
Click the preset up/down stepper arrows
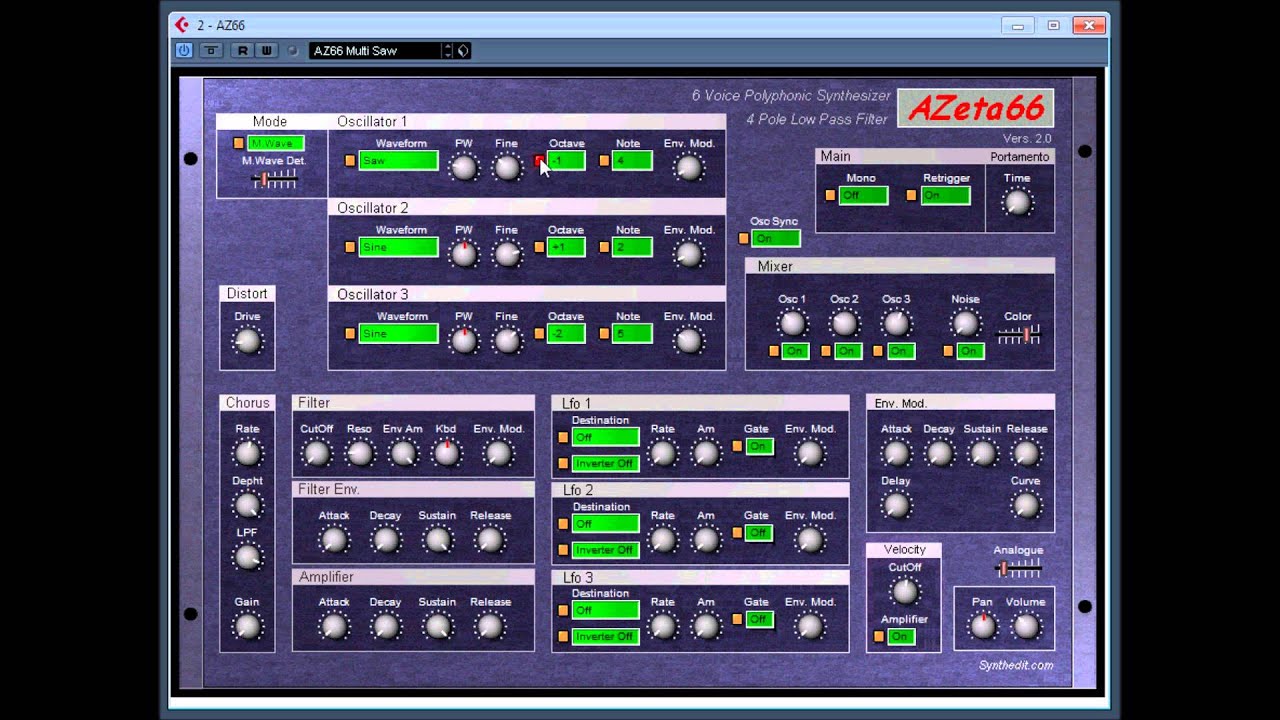(448, 50)
